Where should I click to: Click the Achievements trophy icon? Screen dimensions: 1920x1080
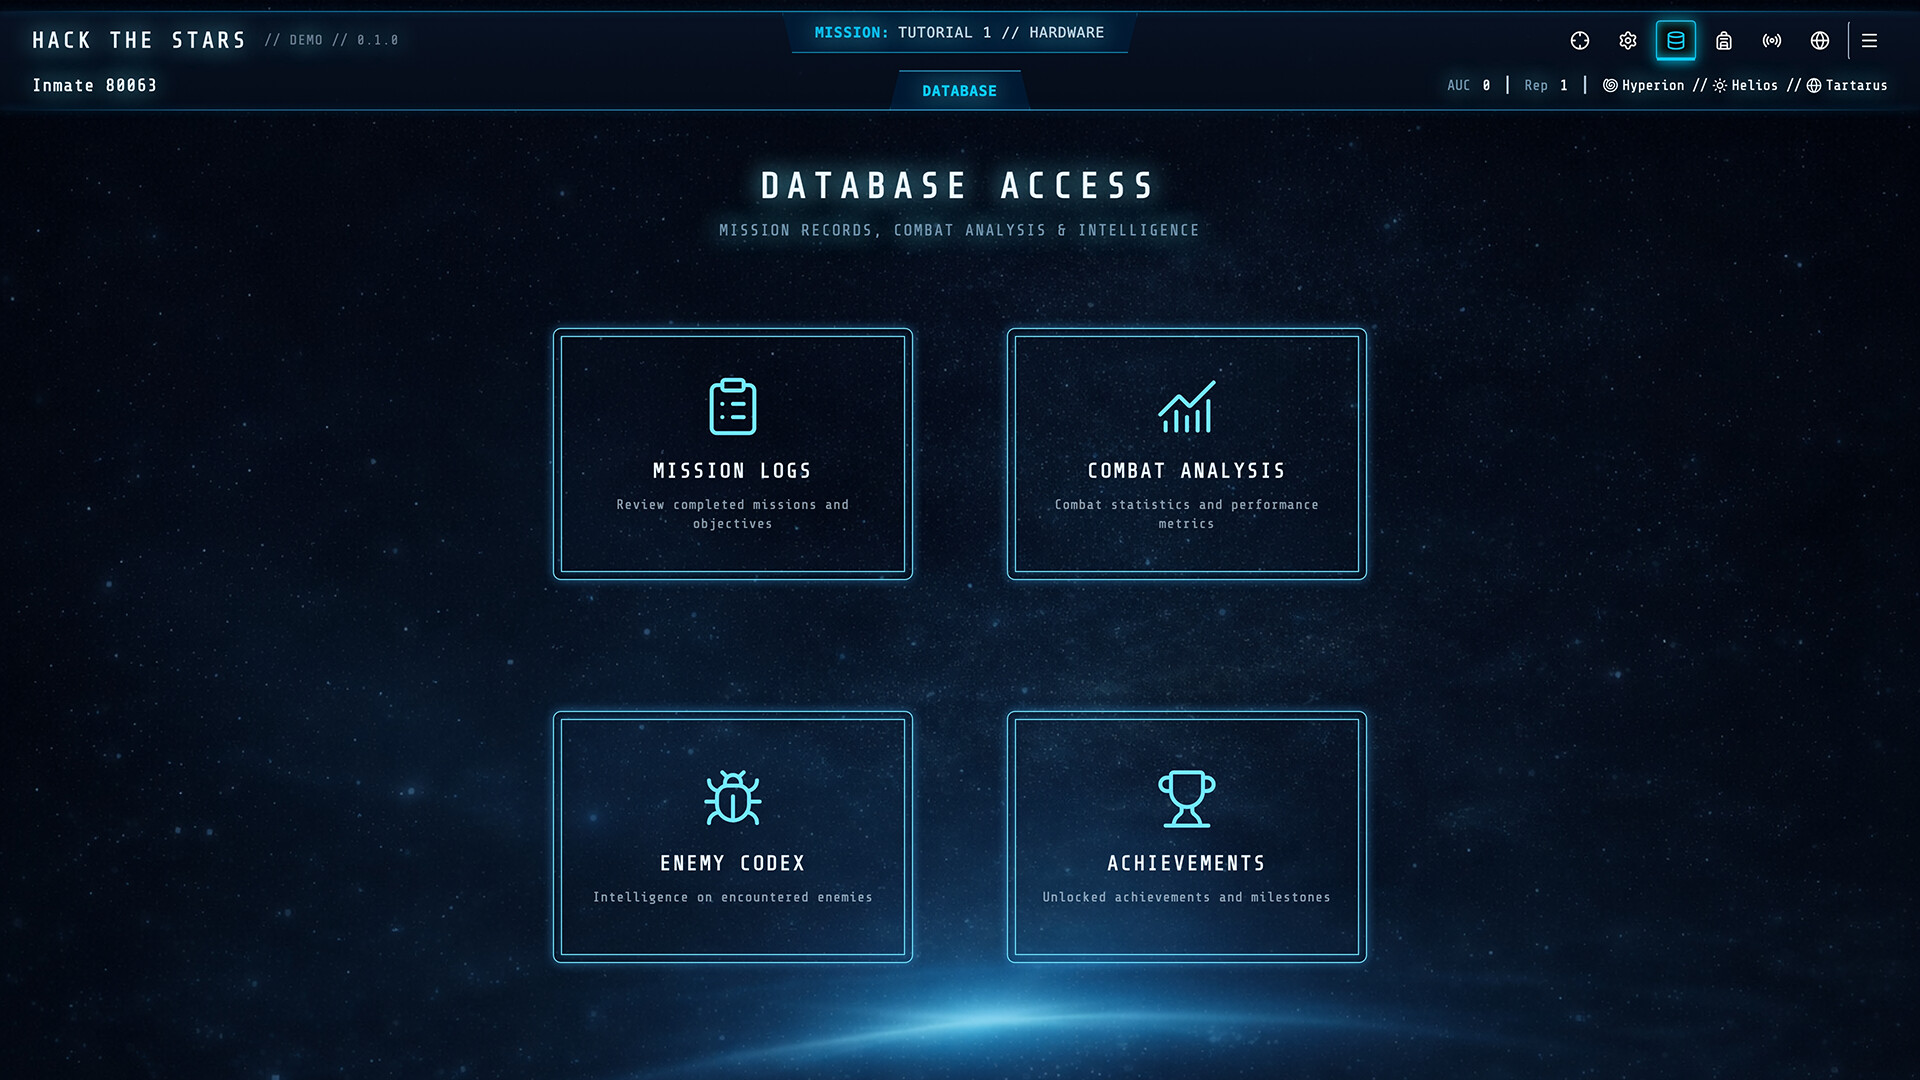pos(1186,799)
